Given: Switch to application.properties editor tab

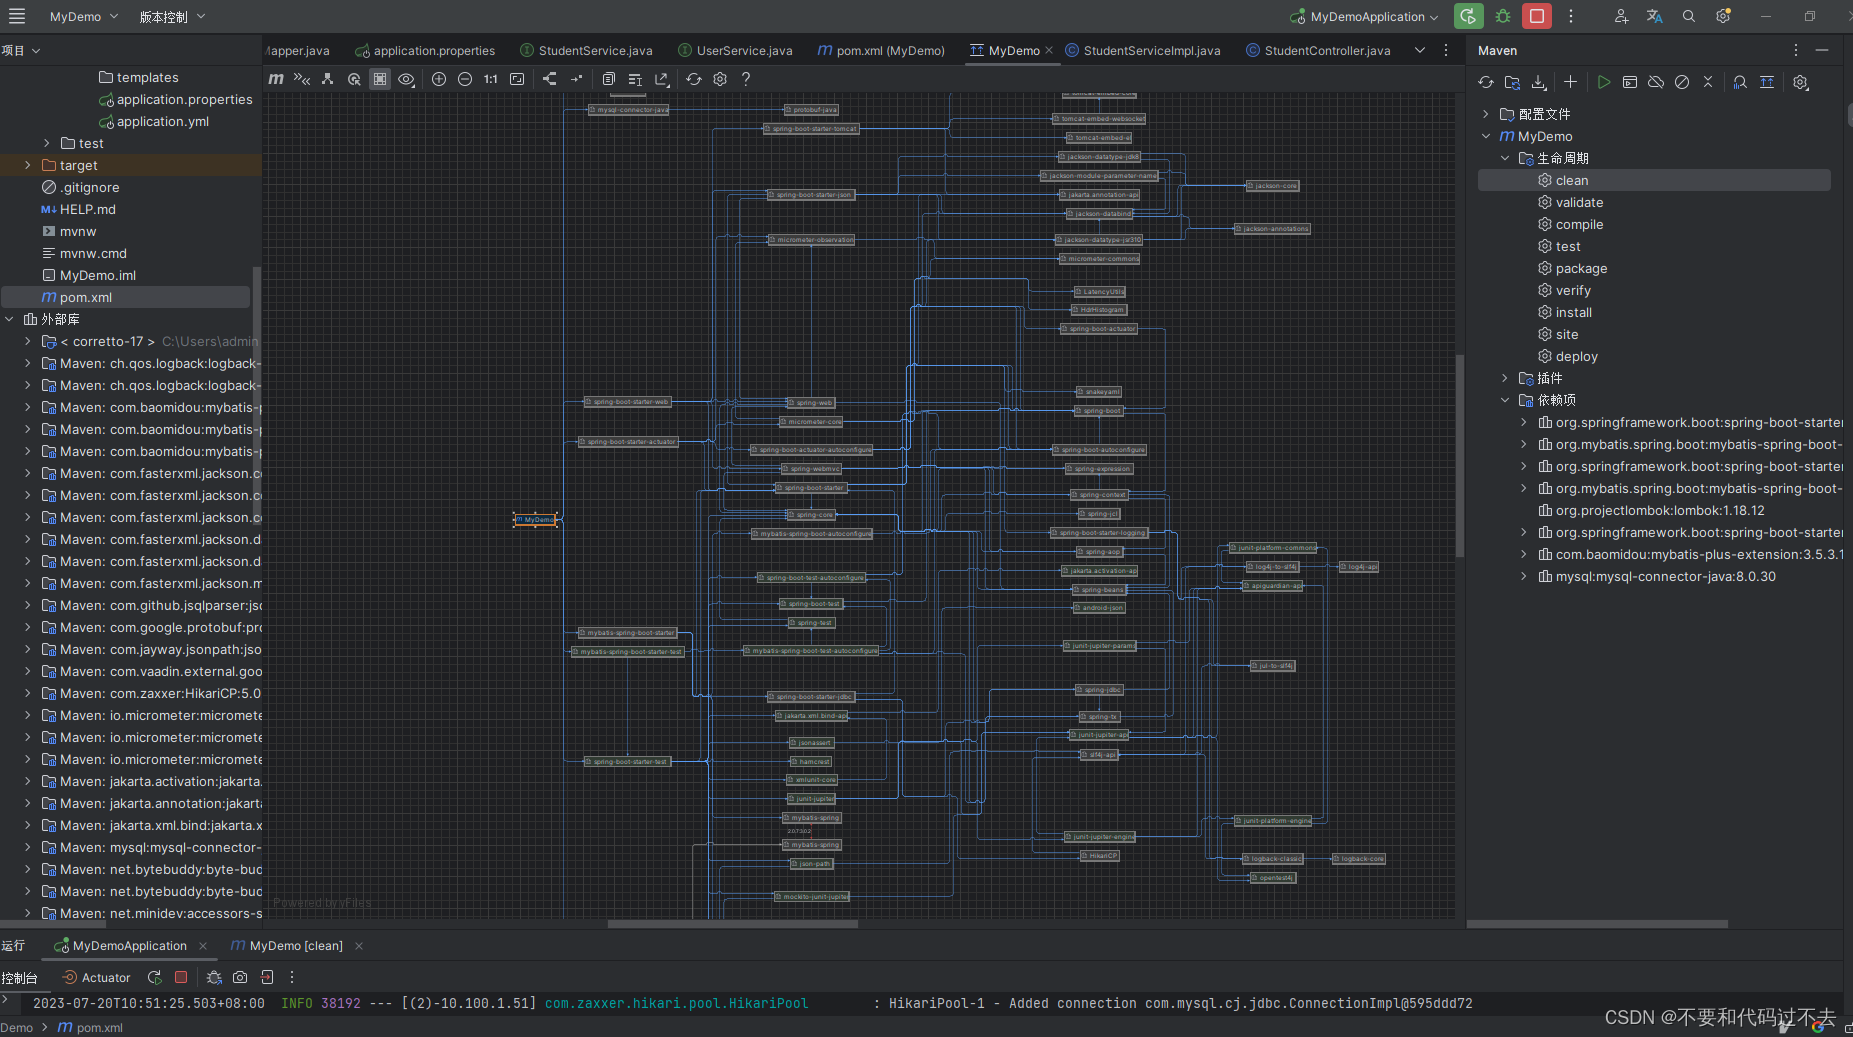Looking at the screenshot, I should point(425,51).
